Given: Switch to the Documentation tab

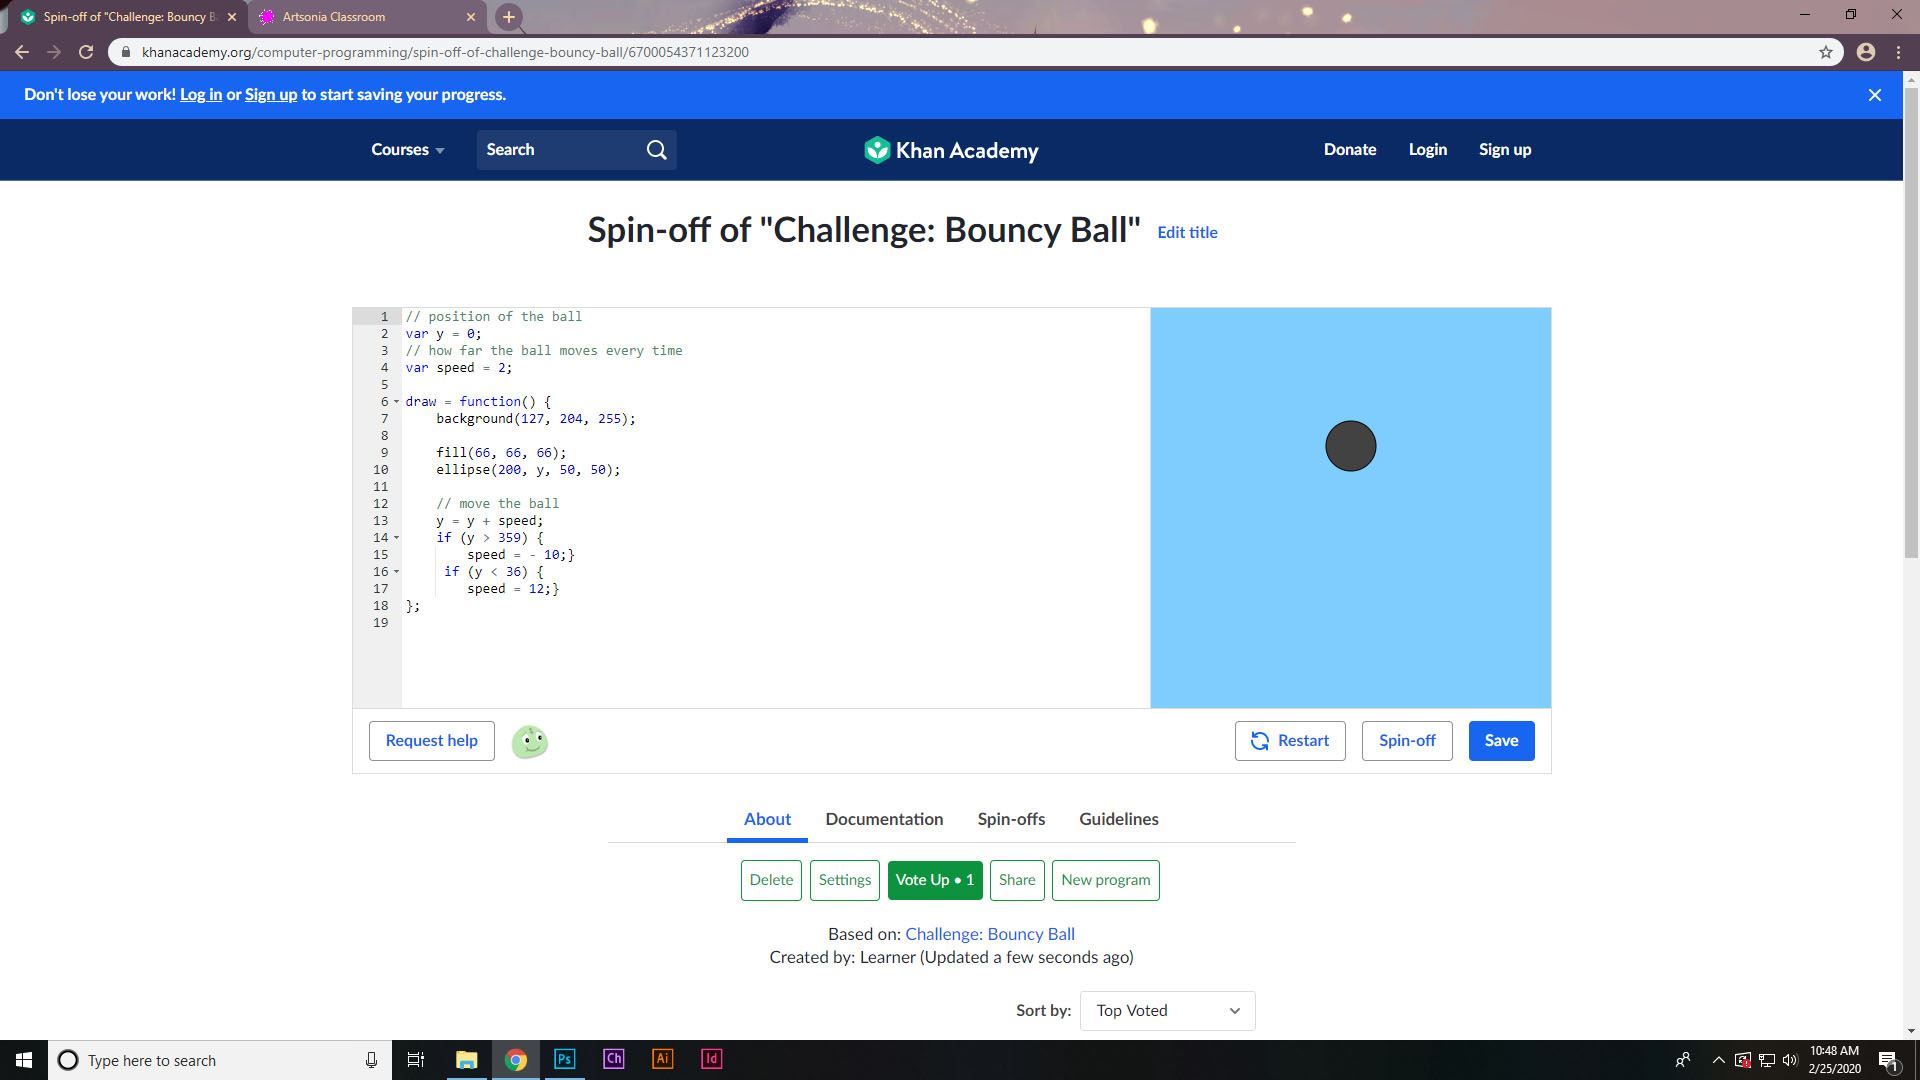Looking at the screenshot, I should (884, 819).
